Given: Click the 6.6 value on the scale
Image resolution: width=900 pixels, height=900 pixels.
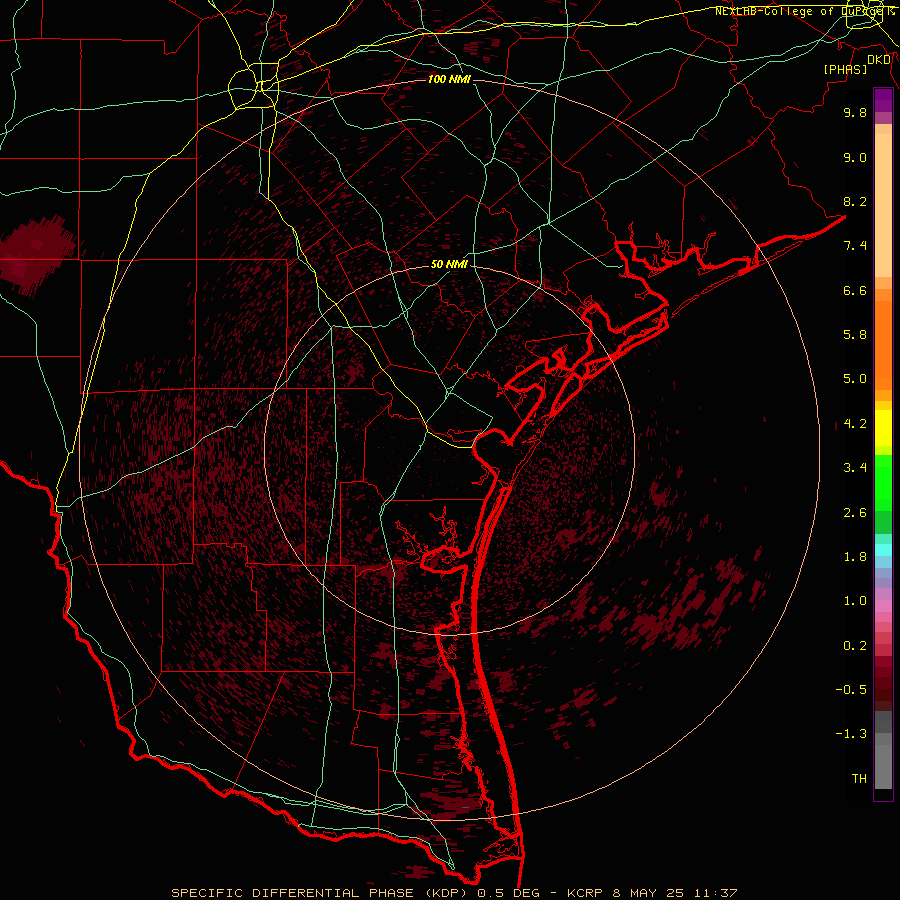Looking at the screenshot, I should (855, 290).
